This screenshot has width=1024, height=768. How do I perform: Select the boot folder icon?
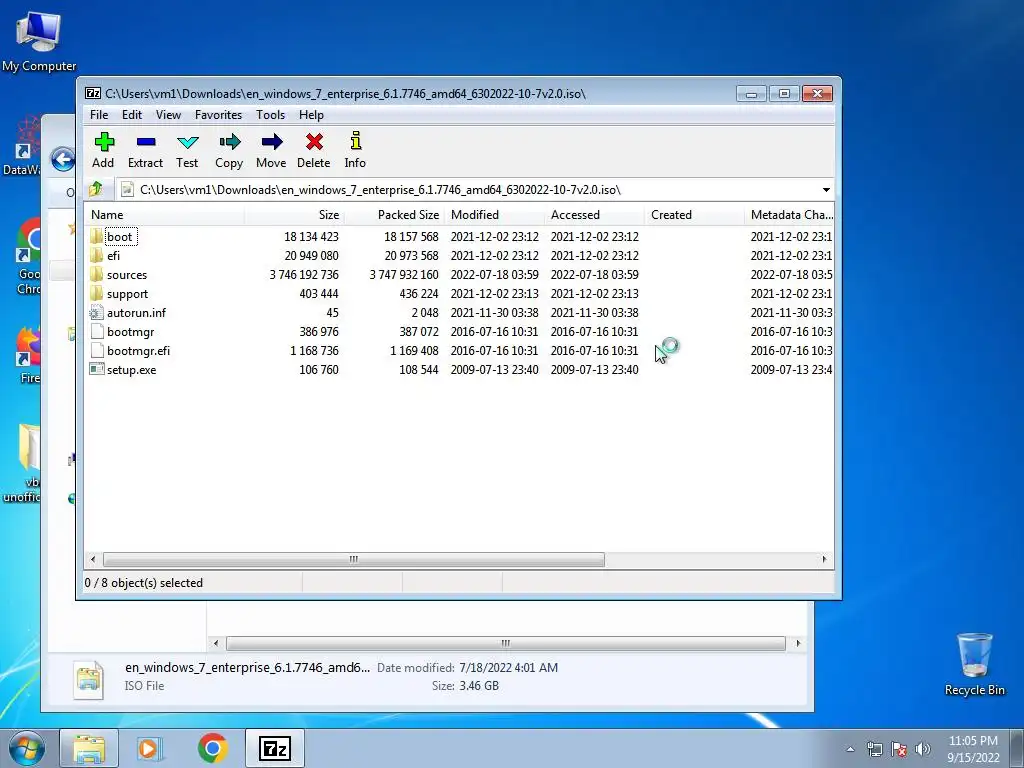97,236
